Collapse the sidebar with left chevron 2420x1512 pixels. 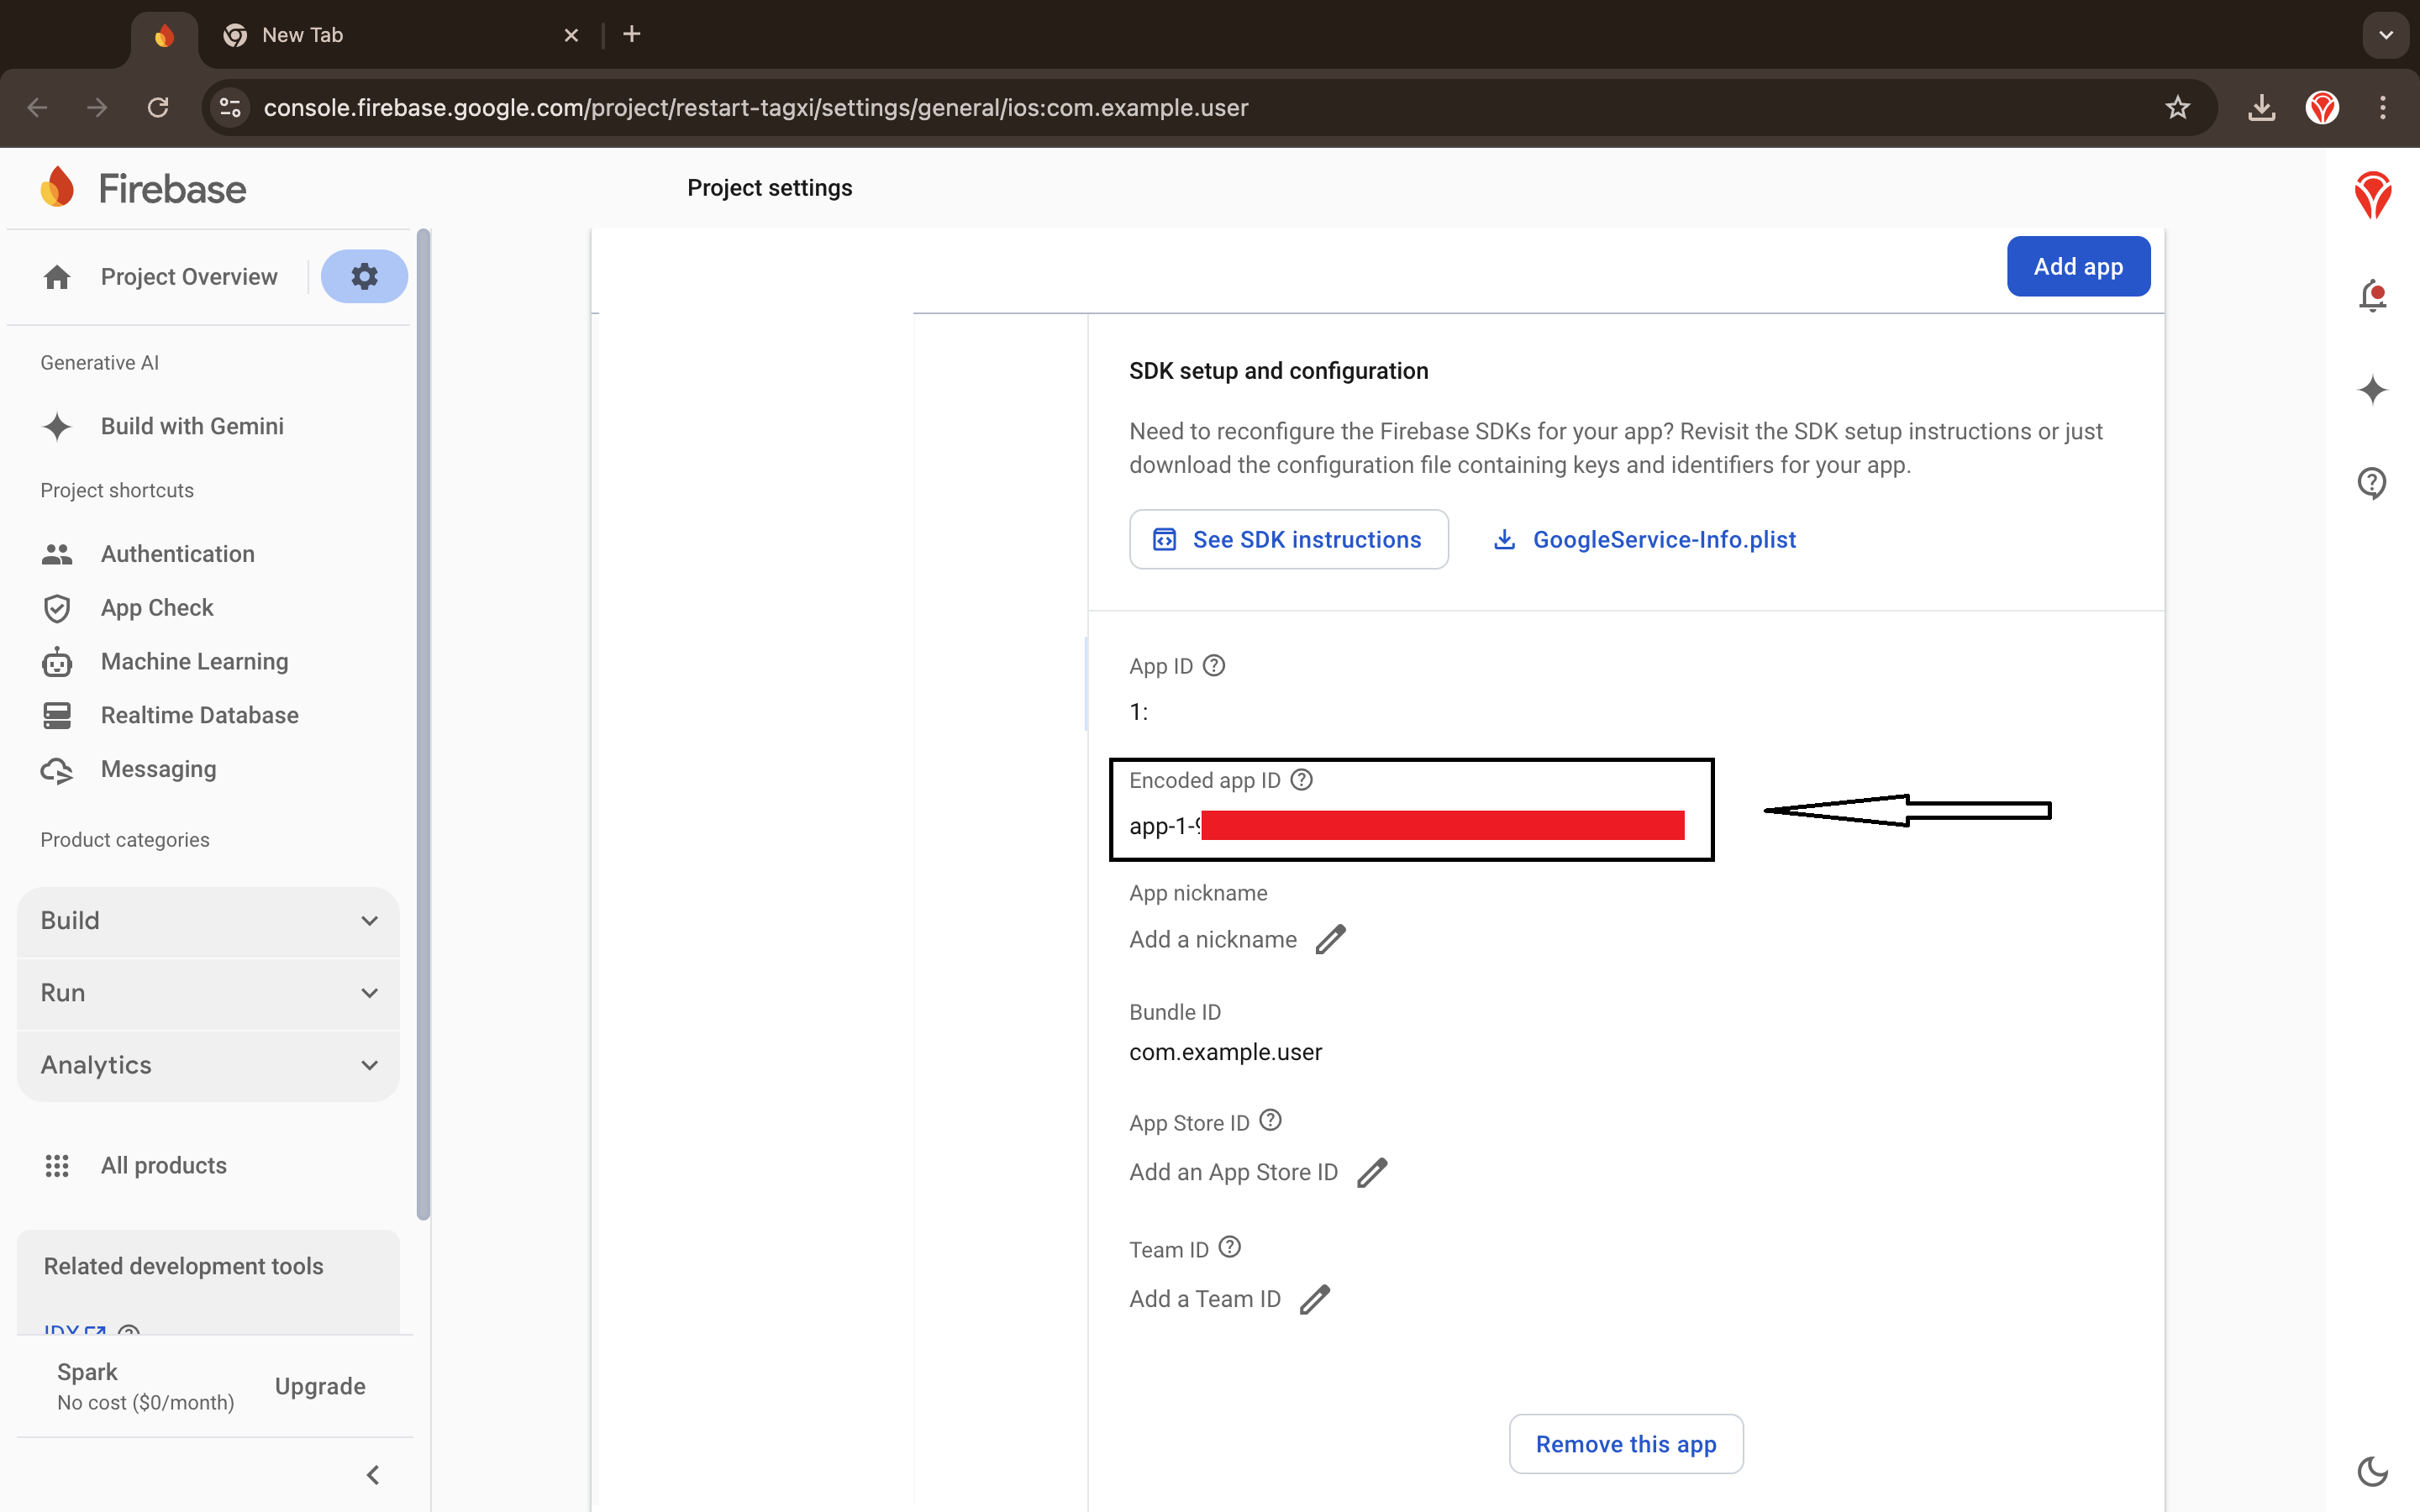coord(373,1475)
